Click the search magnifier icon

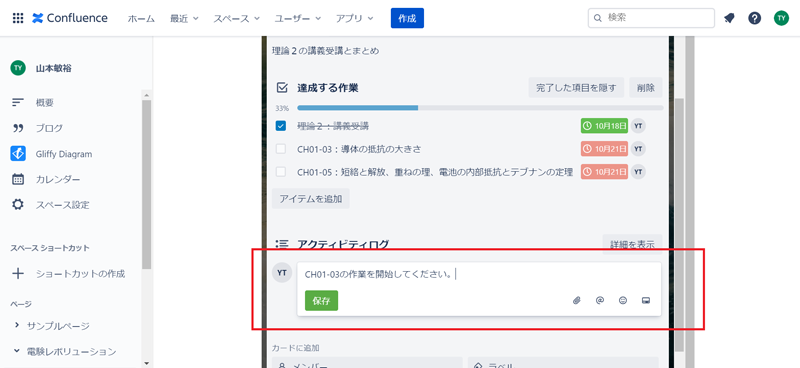click(x=598, y=18)
